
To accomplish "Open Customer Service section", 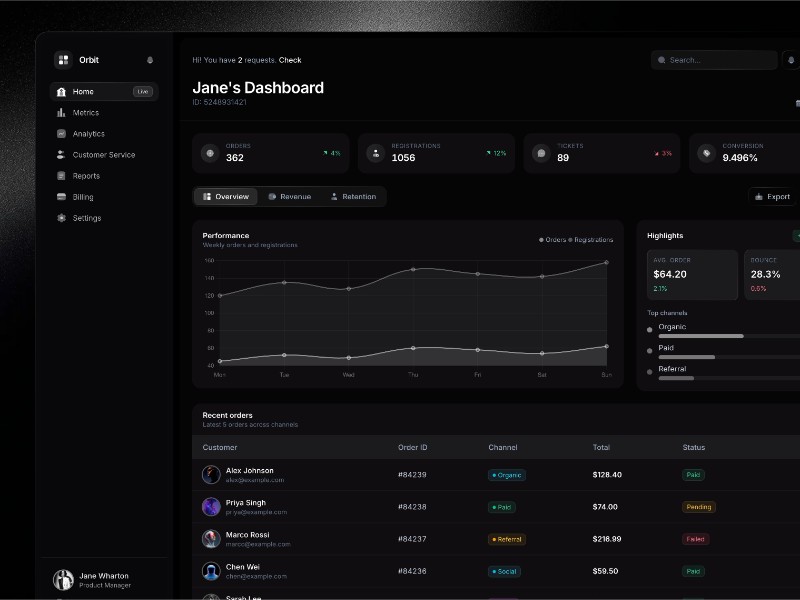I will (103, 155).
